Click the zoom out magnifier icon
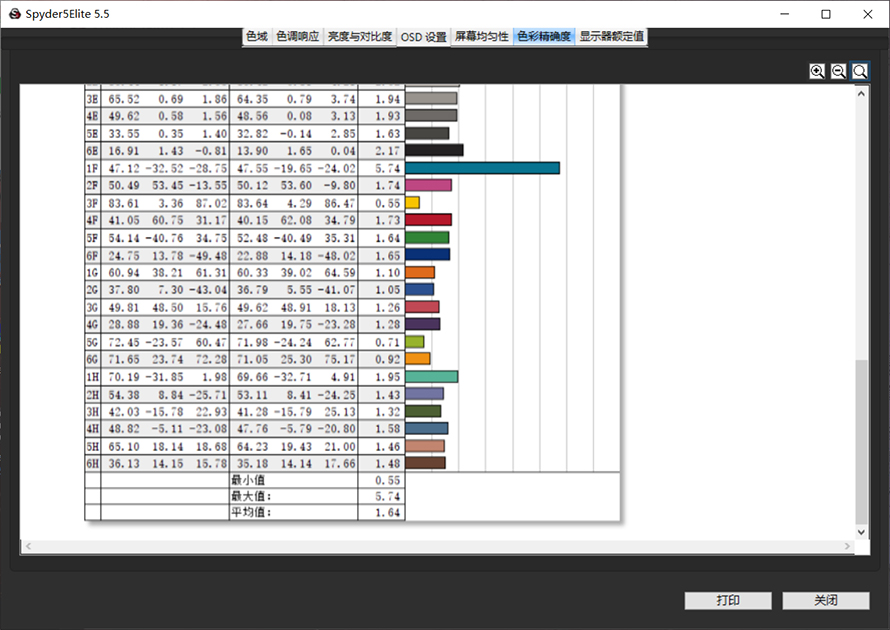Image resolution: width=890 pixels, height=630 pixels. [x=839, y=71]
